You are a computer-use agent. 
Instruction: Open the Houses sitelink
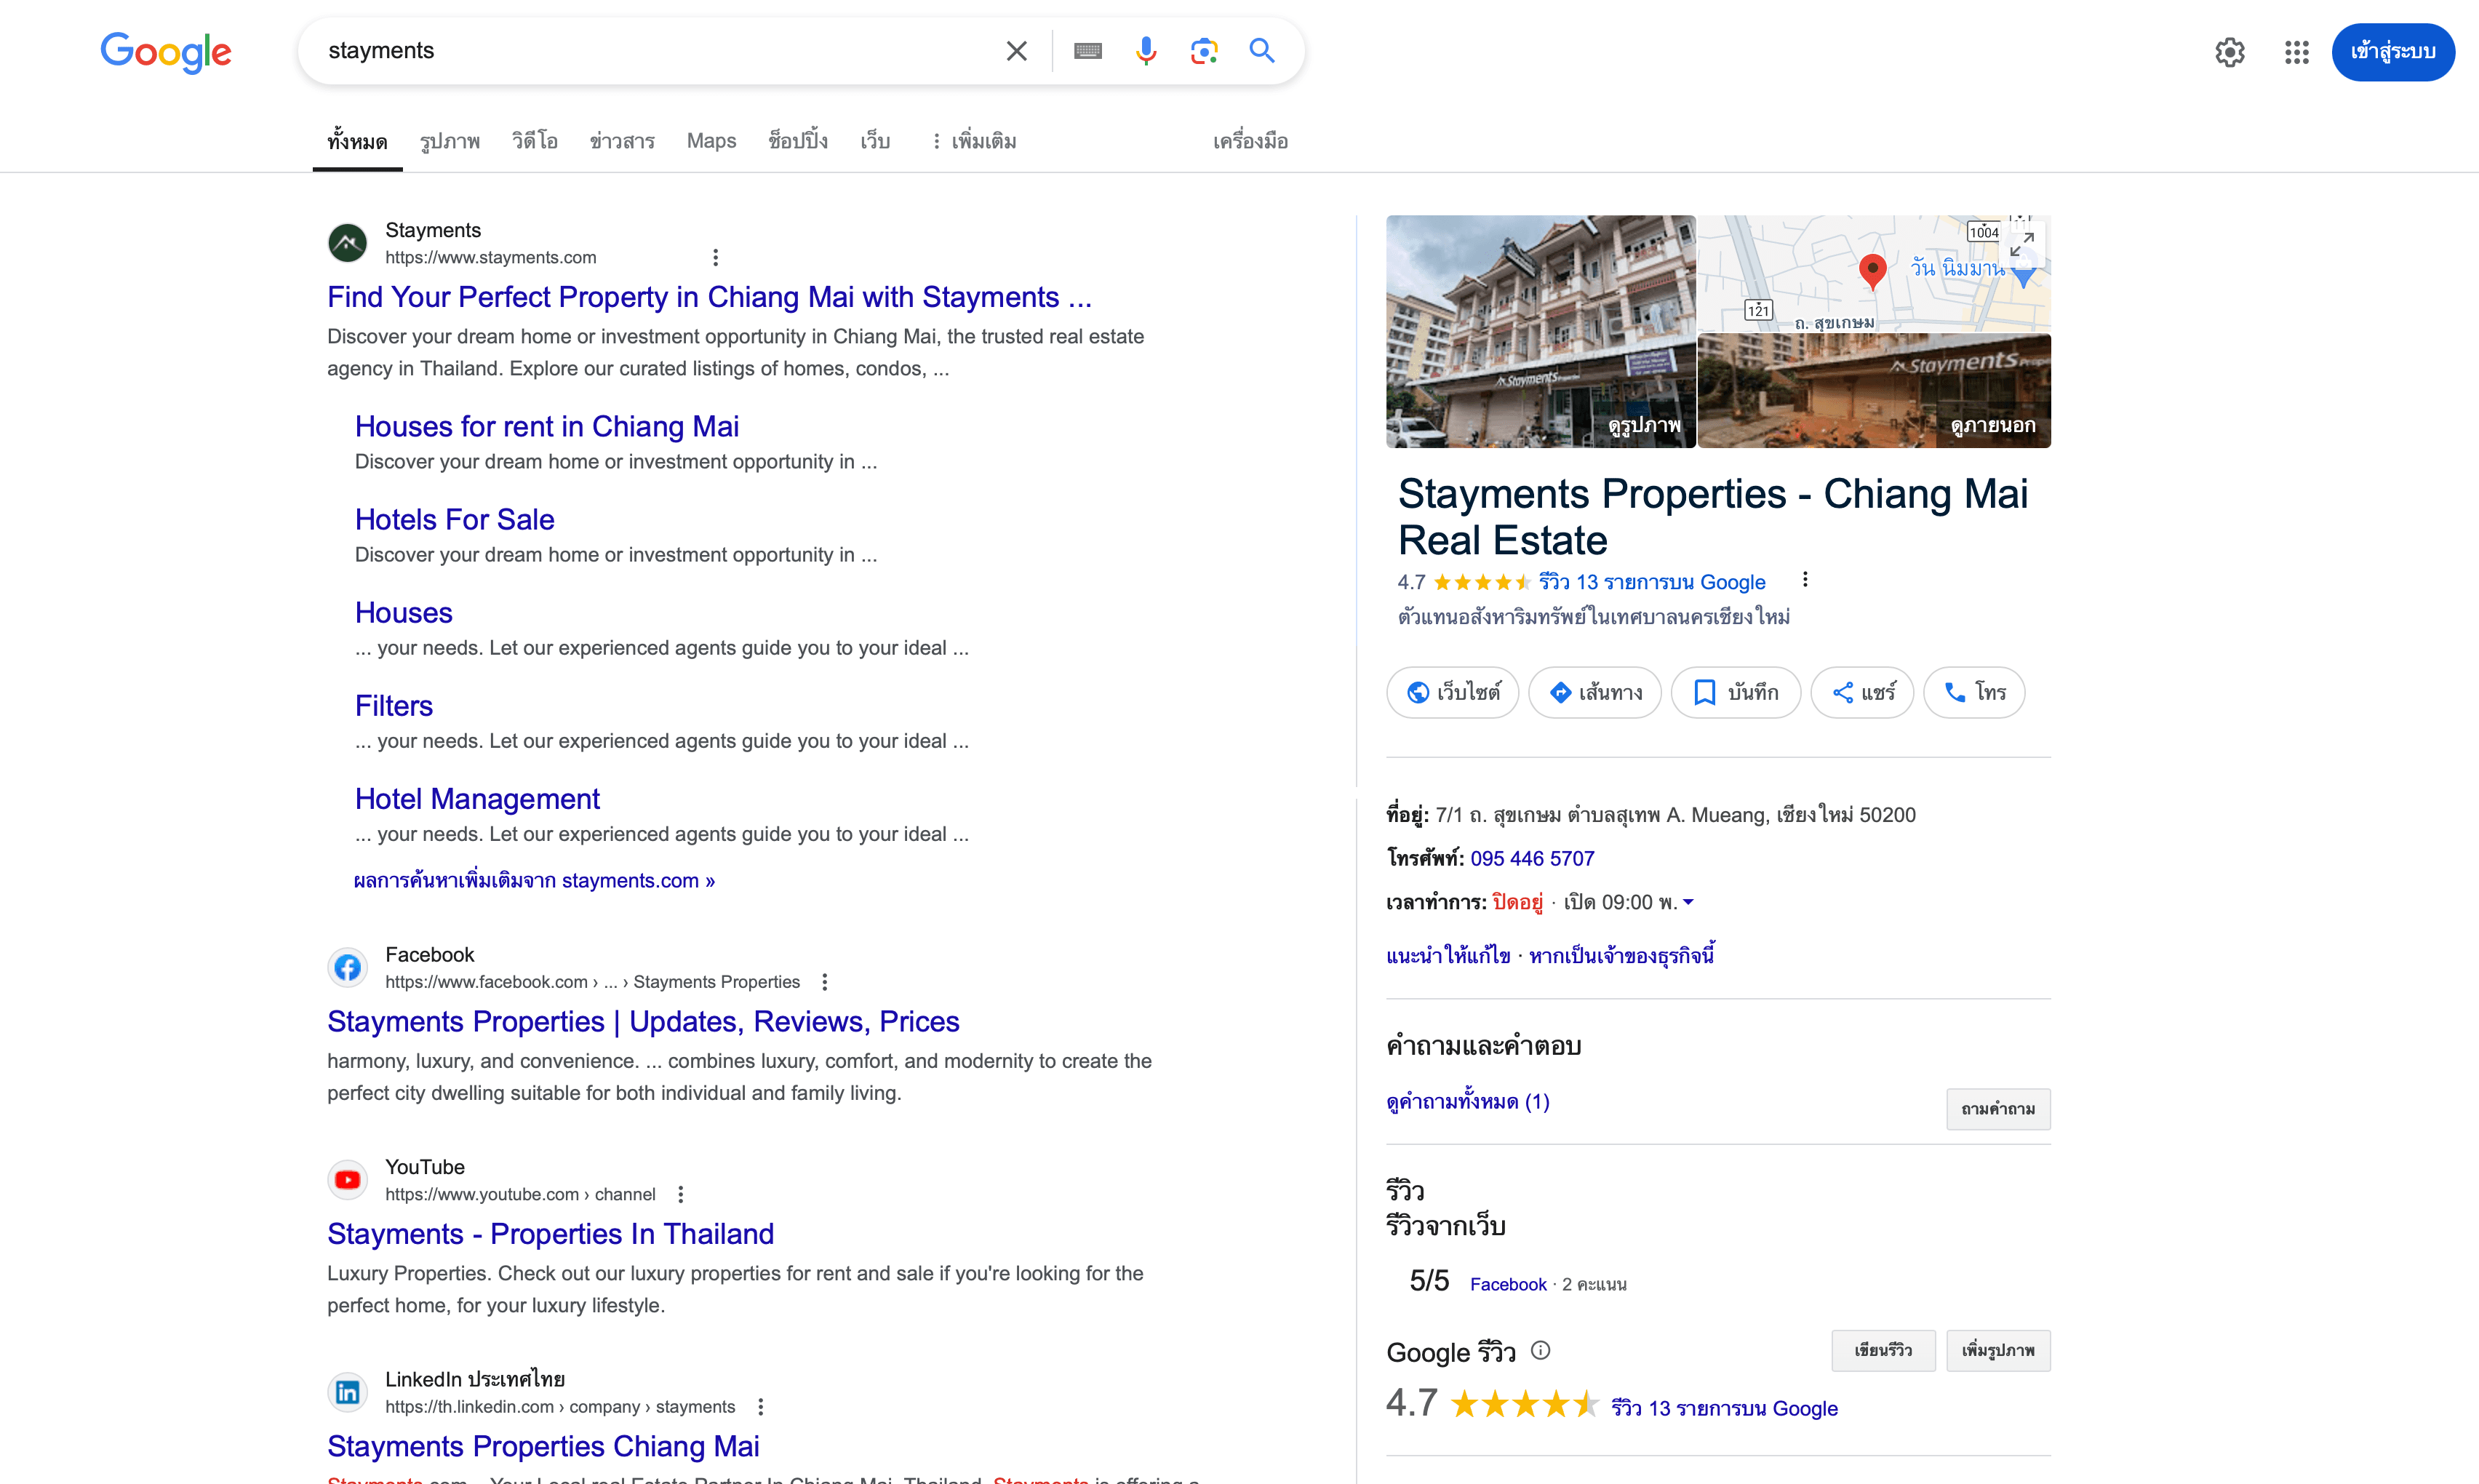403,612
